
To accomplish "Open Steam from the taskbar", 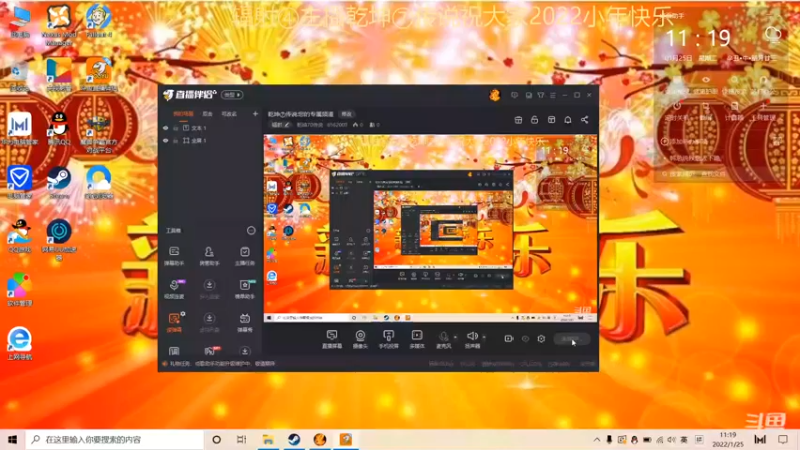I will click(294, 439).
